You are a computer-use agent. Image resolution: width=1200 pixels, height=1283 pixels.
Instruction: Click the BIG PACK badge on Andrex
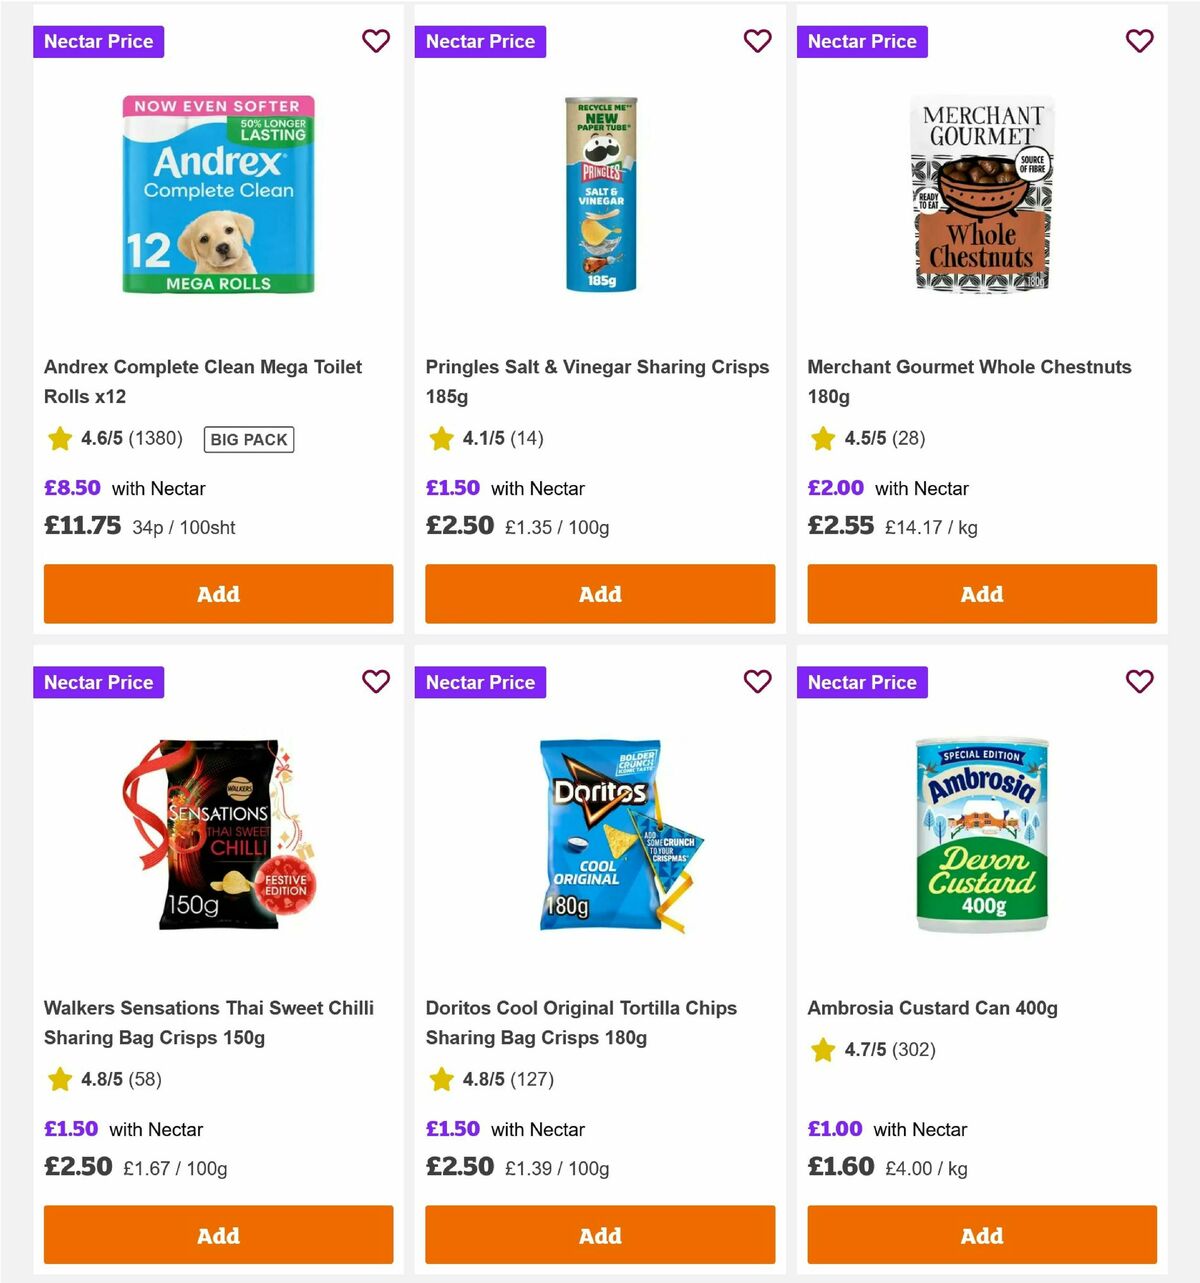tap(248, 439)
